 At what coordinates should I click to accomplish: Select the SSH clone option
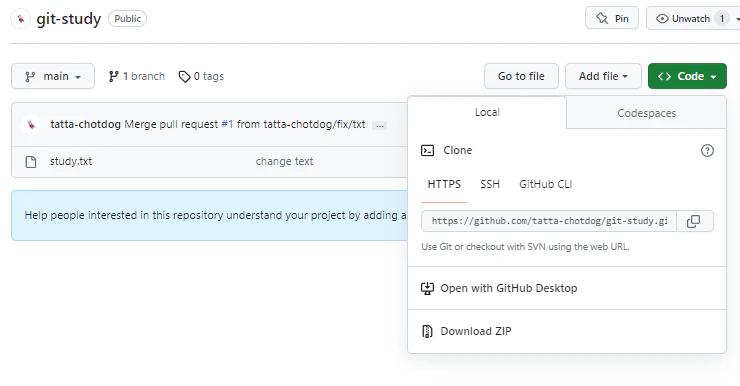pyautogui.click(x=490, y=184)
